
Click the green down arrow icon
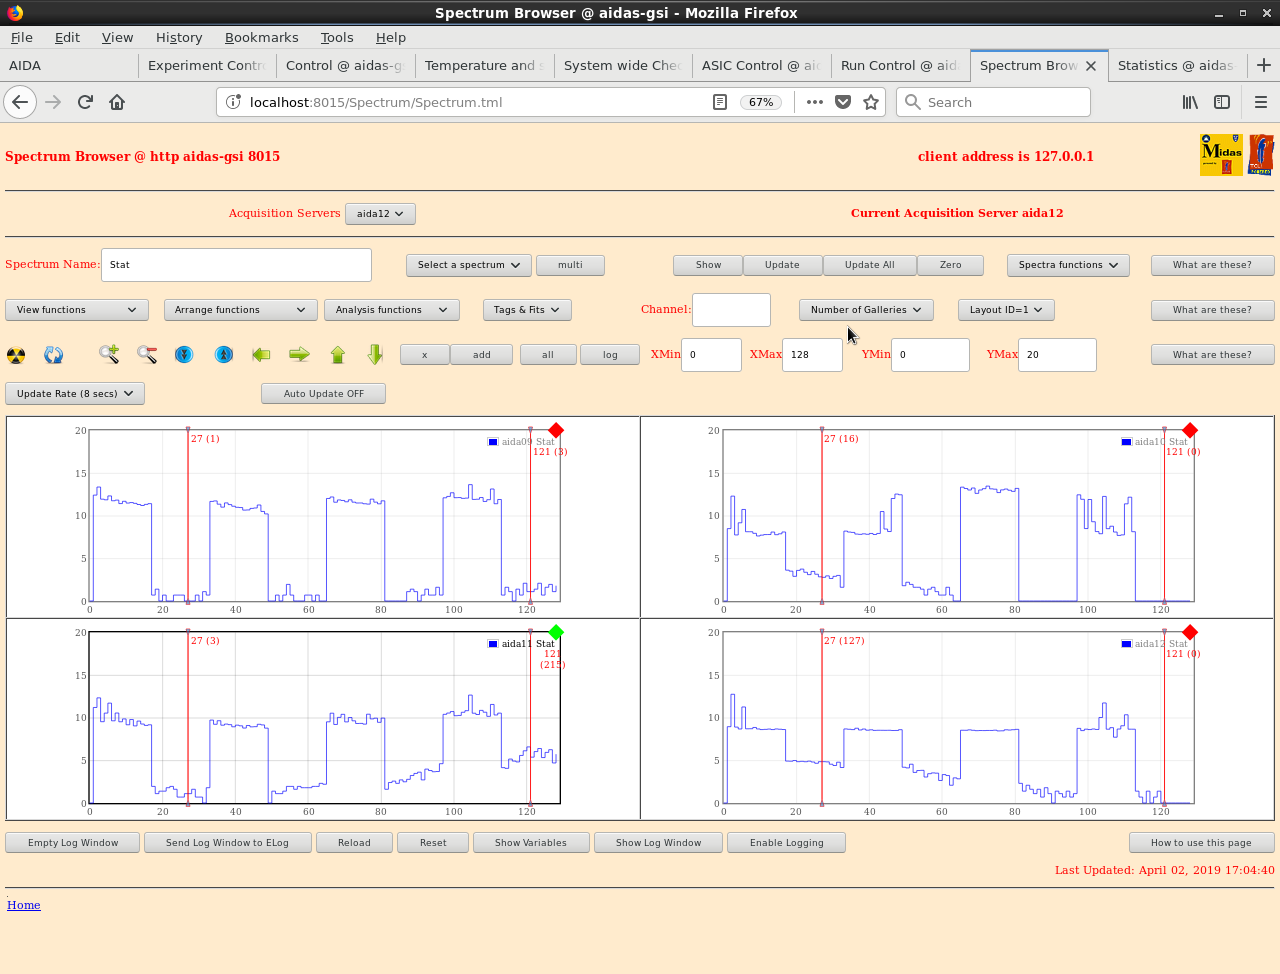click(x=375, y=354)
